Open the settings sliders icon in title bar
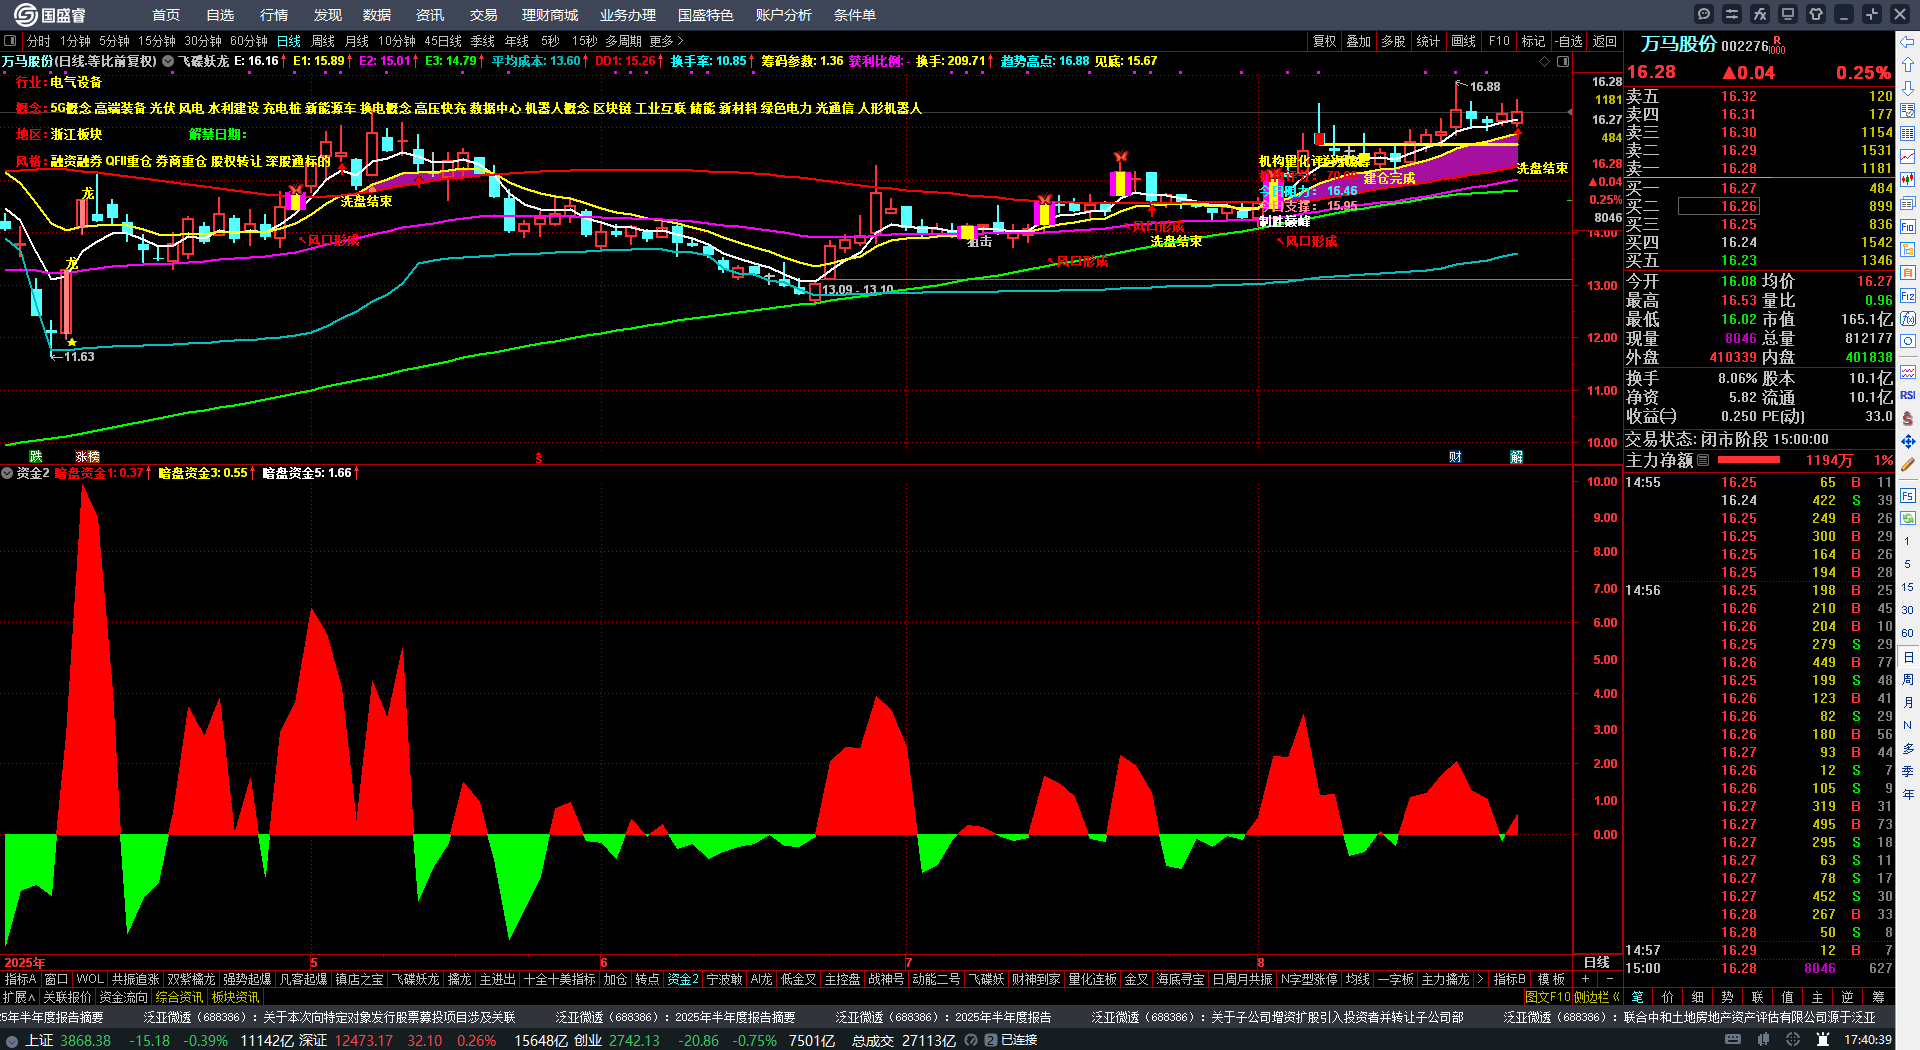Image resolution: width=1920 pixels, height=1050 pixels. [x=1732, y=14]
